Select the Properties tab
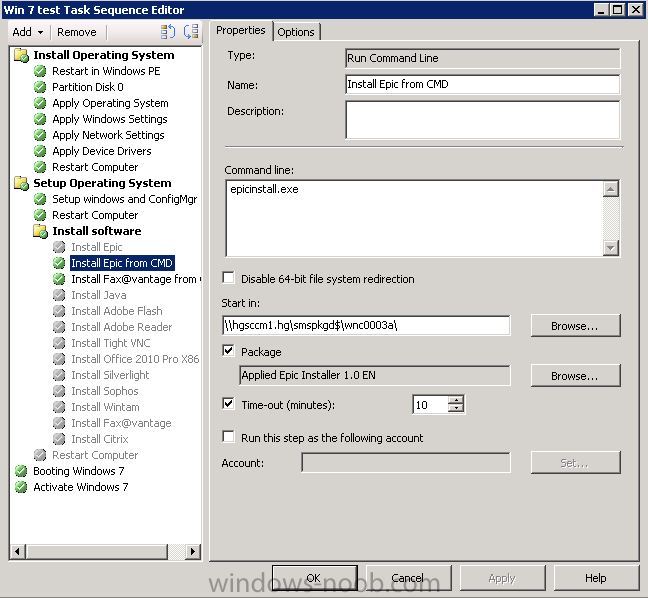 [x=241, y=31]
